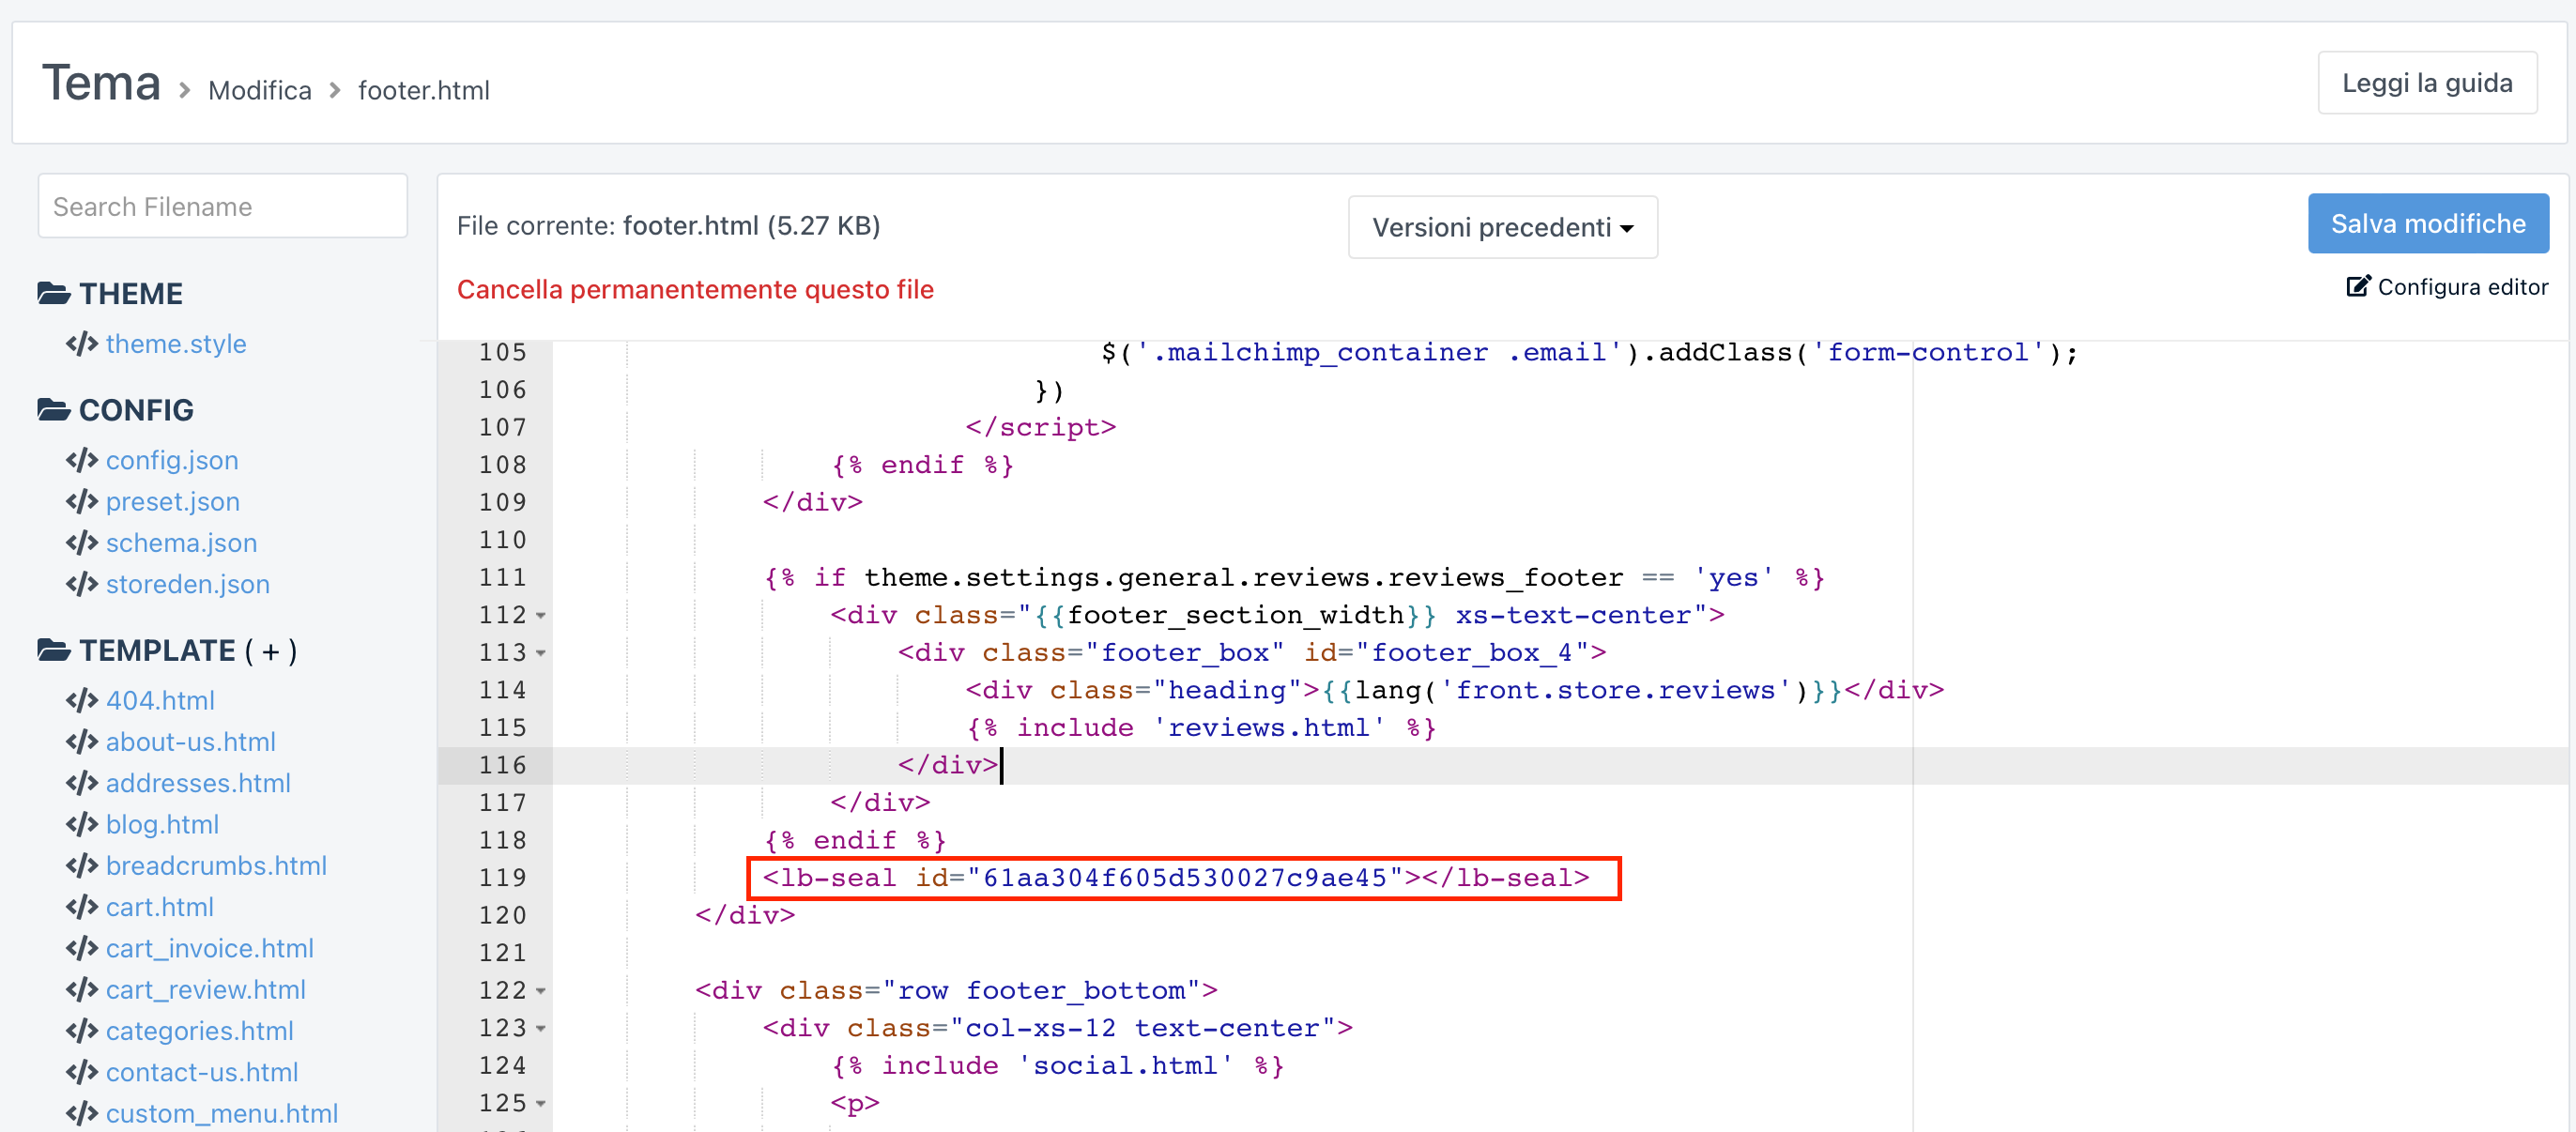Click code icon beside cart_invoice.html
Screen dimensions: 2576x1132
pyautogui.click(x=82, y=947)
